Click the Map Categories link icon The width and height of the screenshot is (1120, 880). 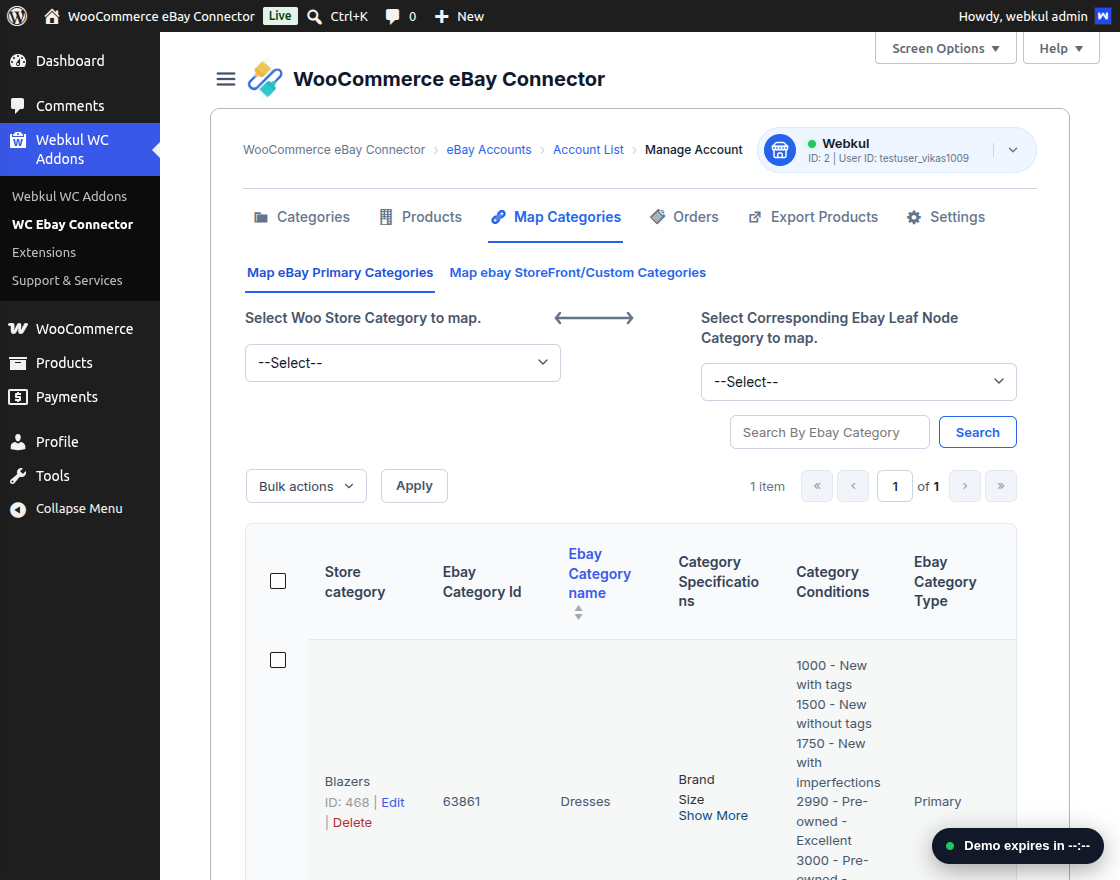coord(499,217)
